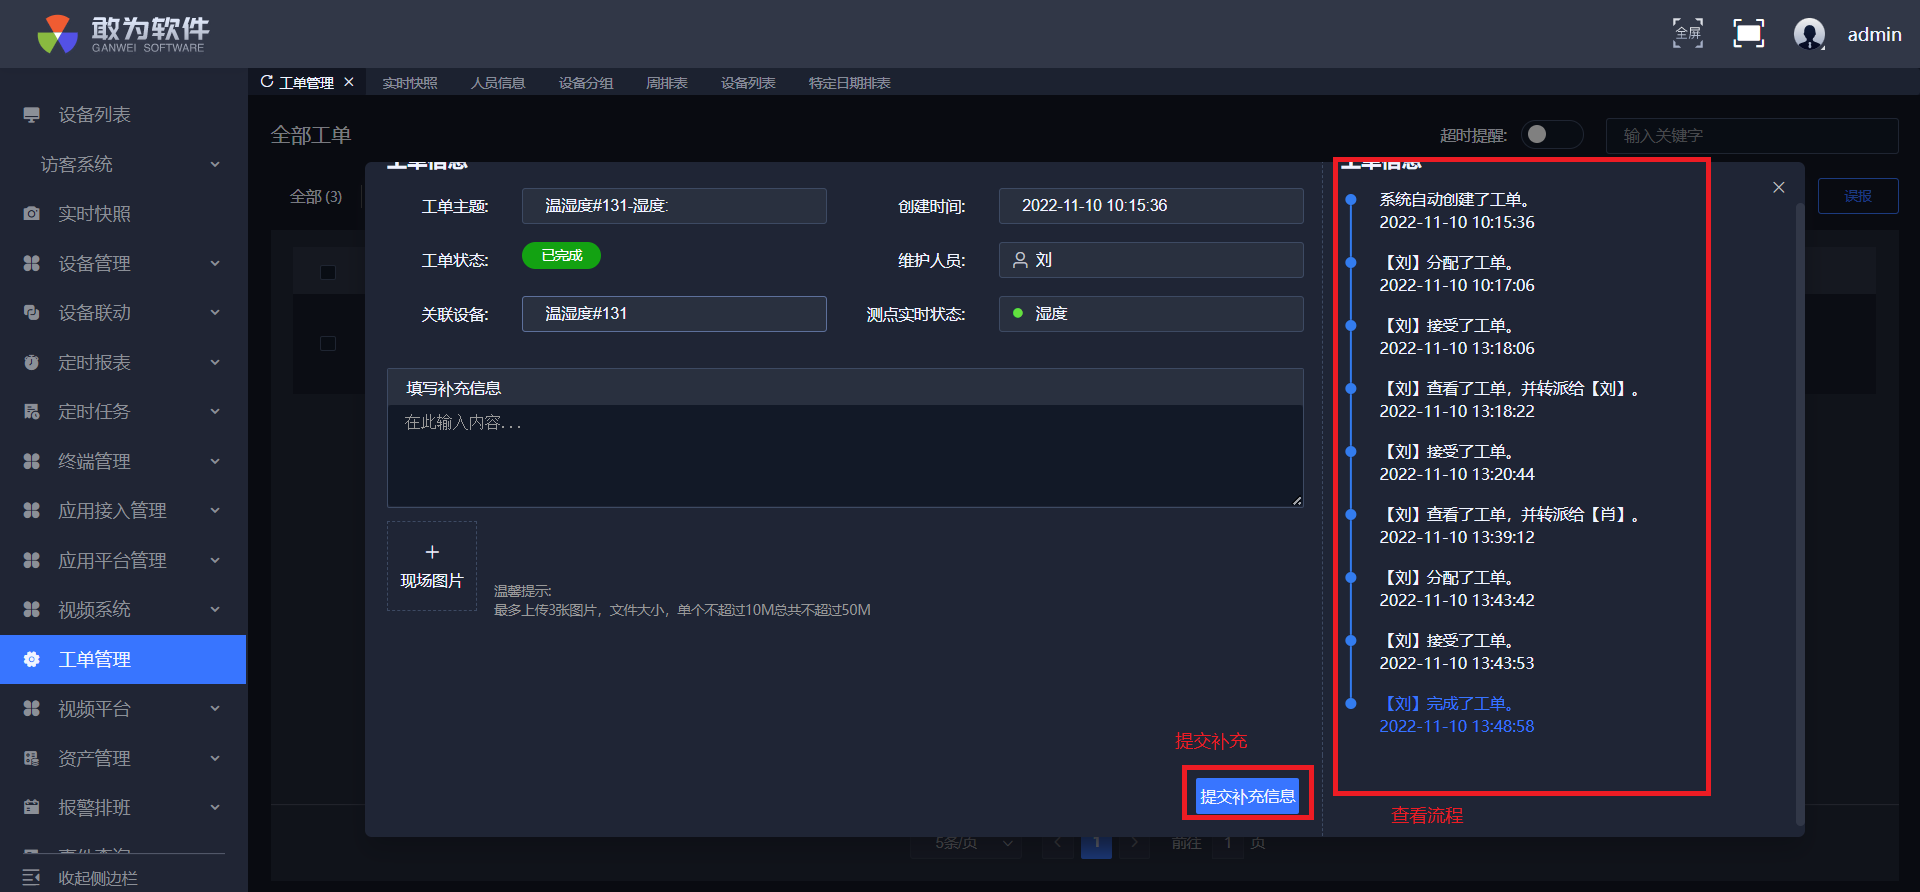1920x892 pixels.
Task: Expand the 设备联动 submenu chevron
Action: pos(215,313)
